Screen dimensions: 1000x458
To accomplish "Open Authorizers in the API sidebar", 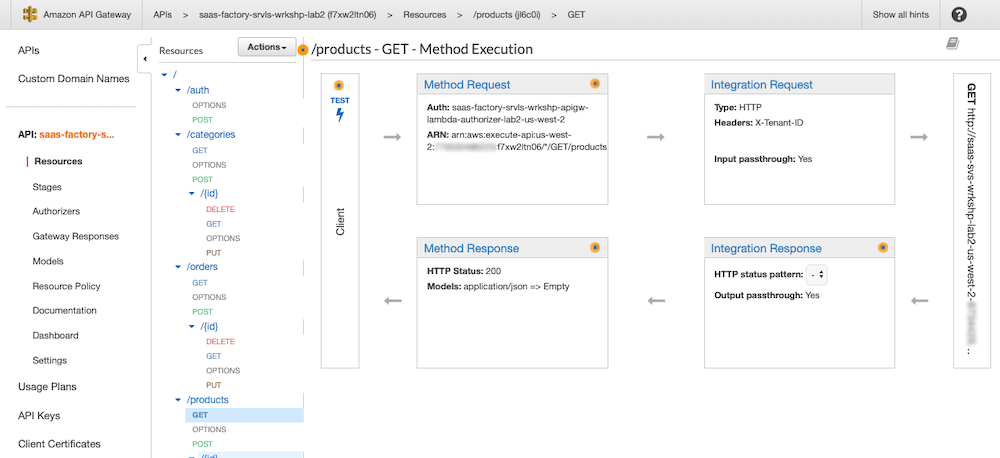I will click(56, 211).
